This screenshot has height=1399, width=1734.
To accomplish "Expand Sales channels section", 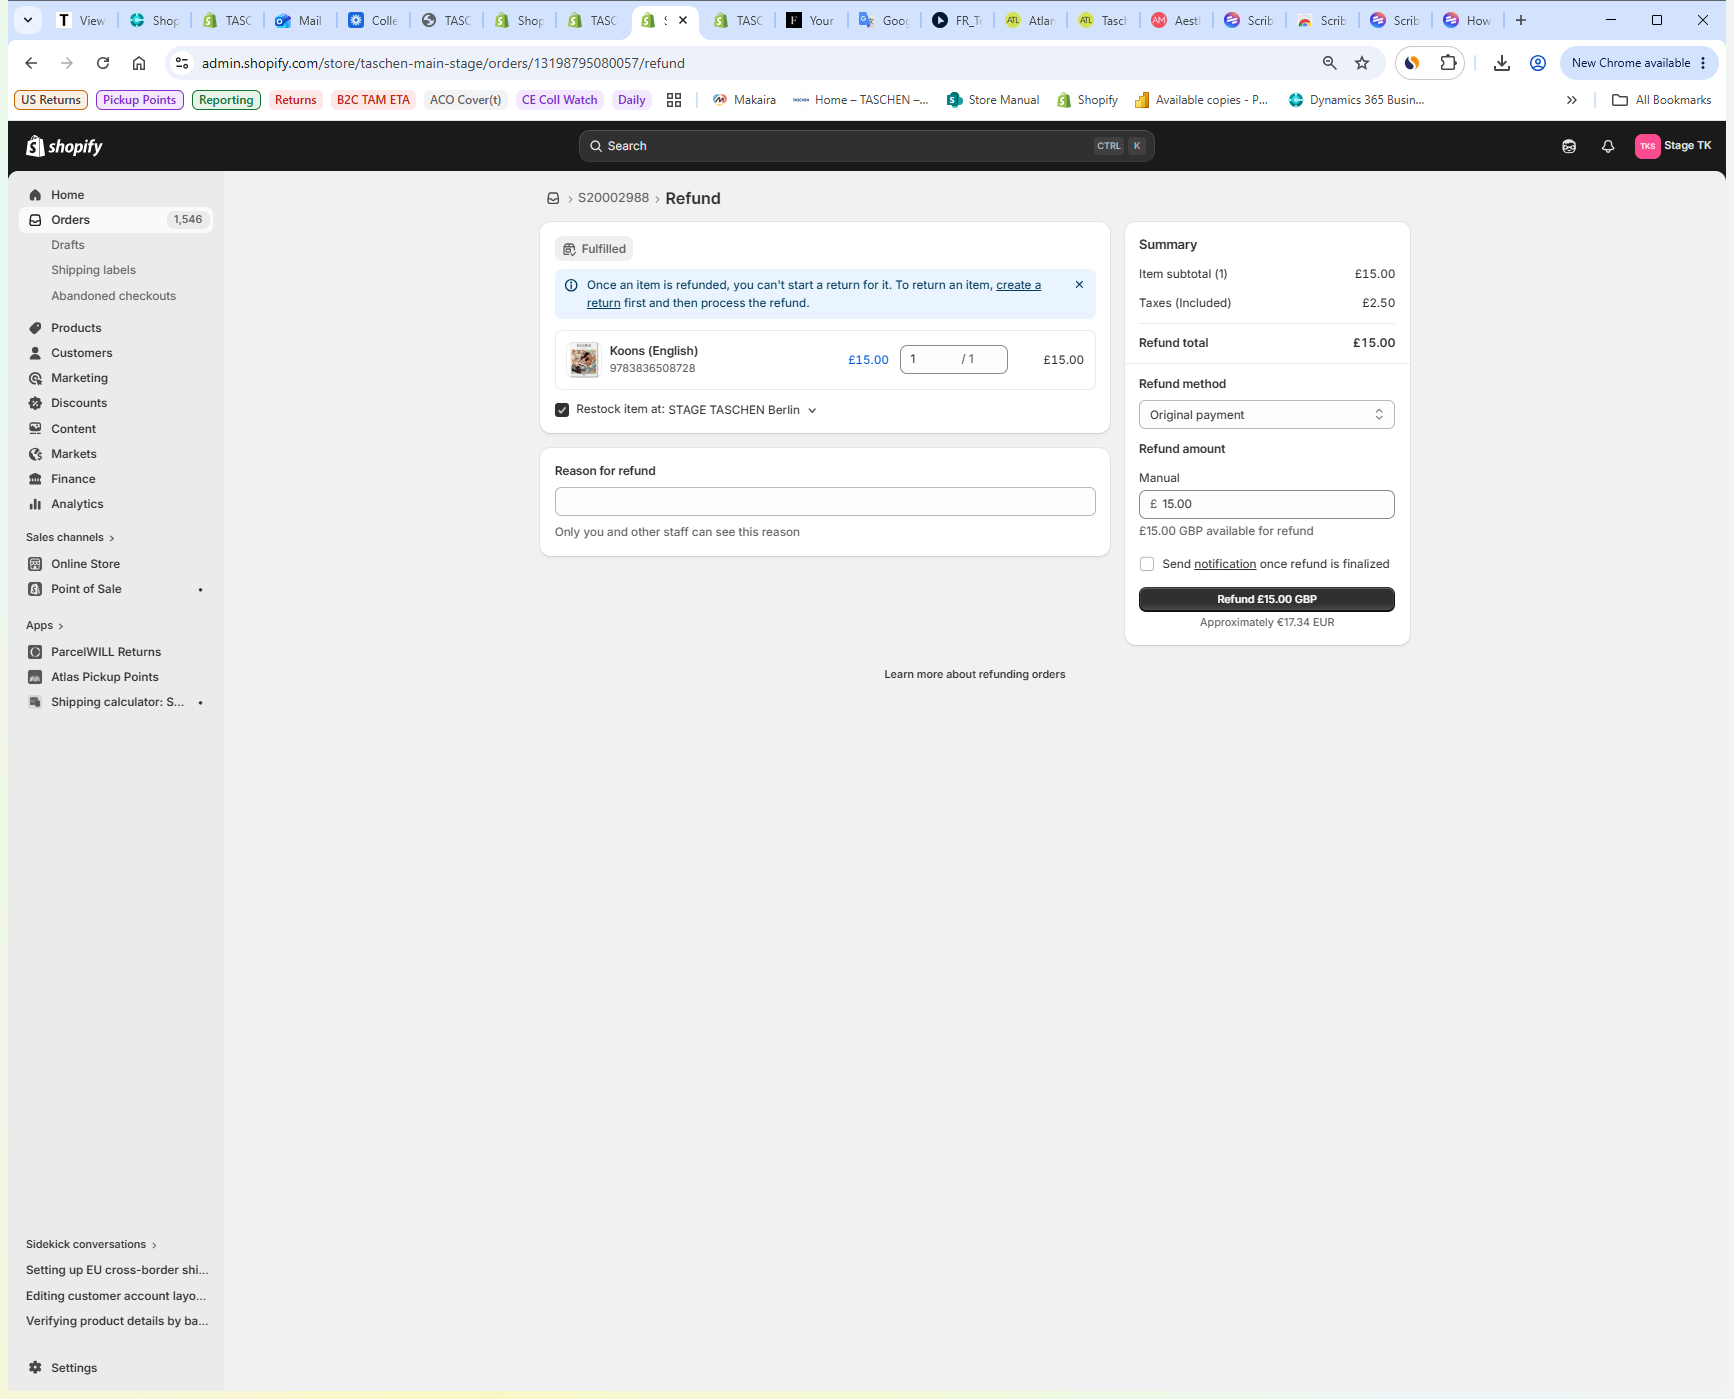I will 70,538.
